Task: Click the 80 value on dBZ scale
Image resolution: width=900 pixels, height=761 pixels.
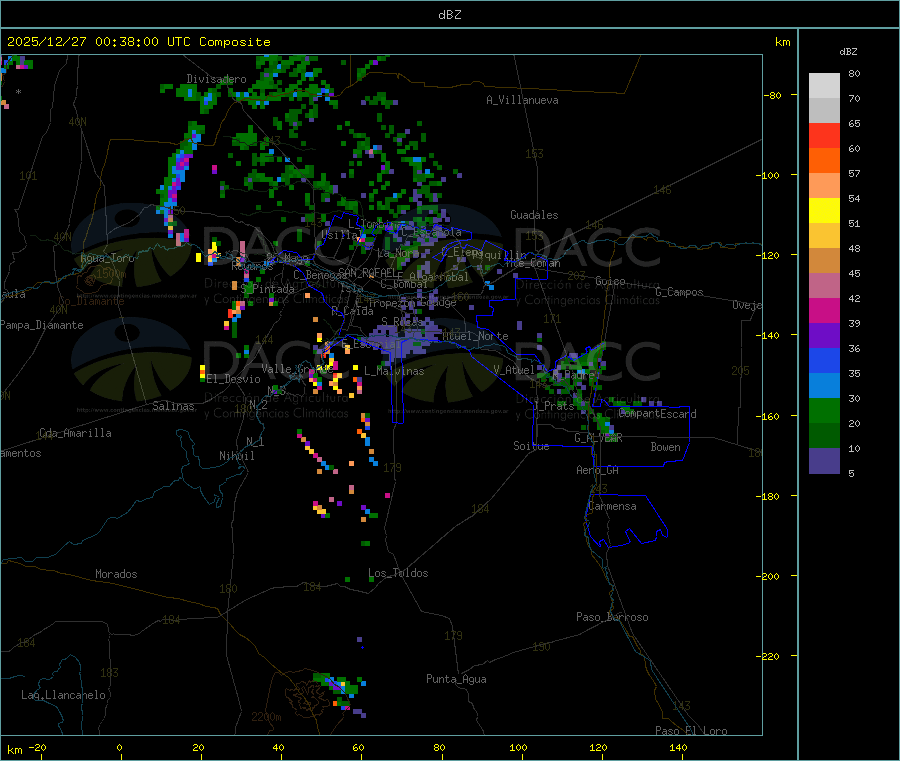Action: pyautogui.click(x=854, y=73)
